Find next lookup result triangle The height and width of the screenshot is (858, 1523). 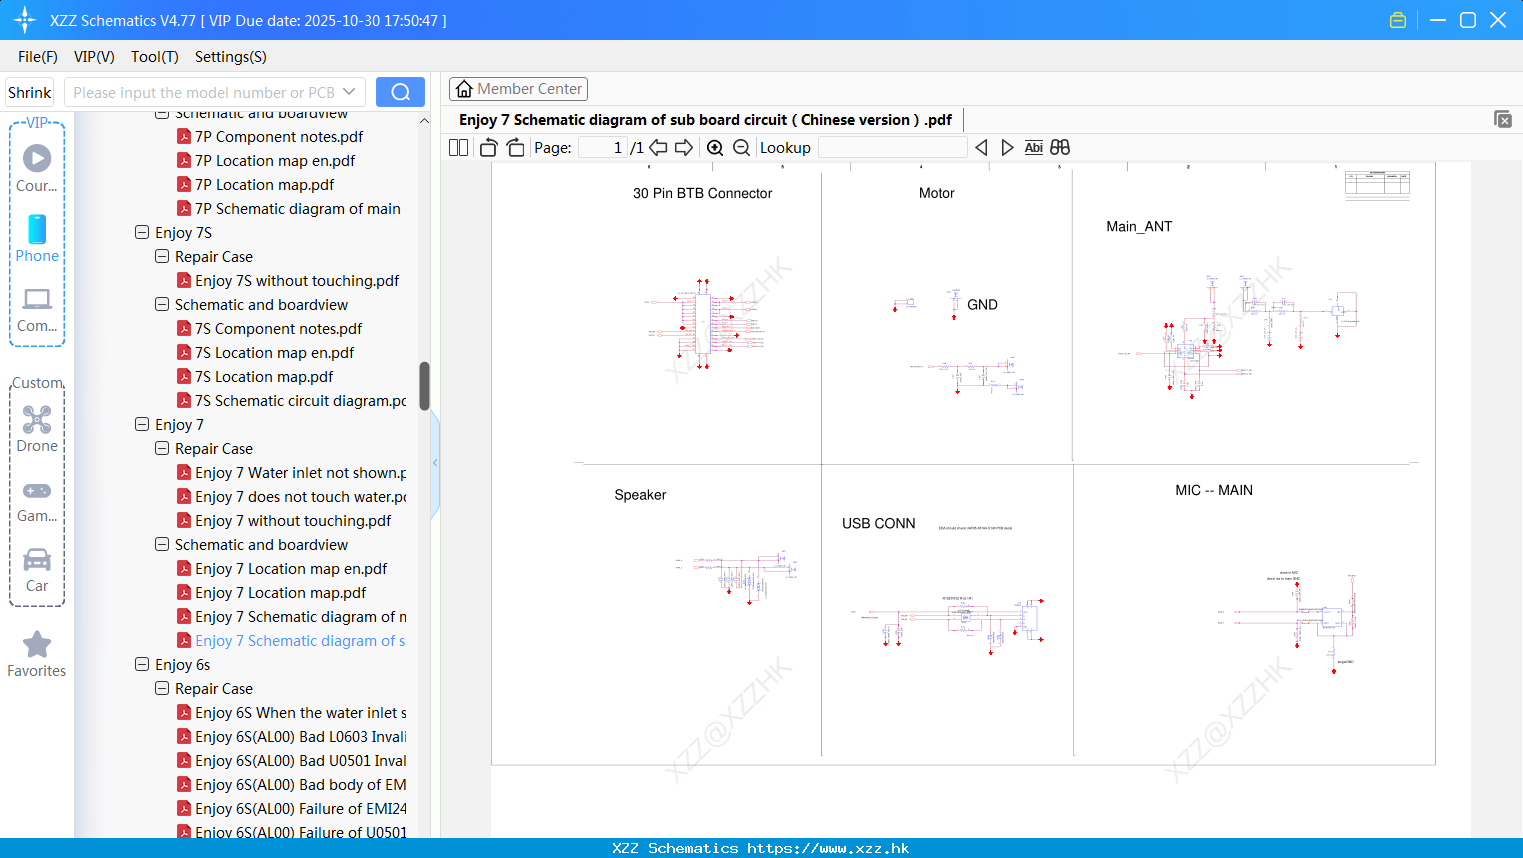coord(1007,148)
